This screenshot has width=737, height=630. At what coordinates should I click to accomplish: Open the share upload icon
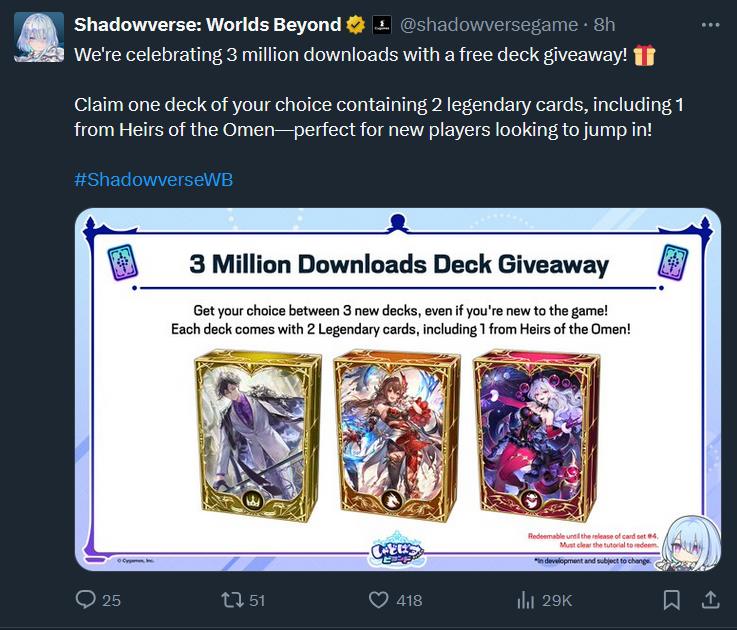[x=711, y=600]
